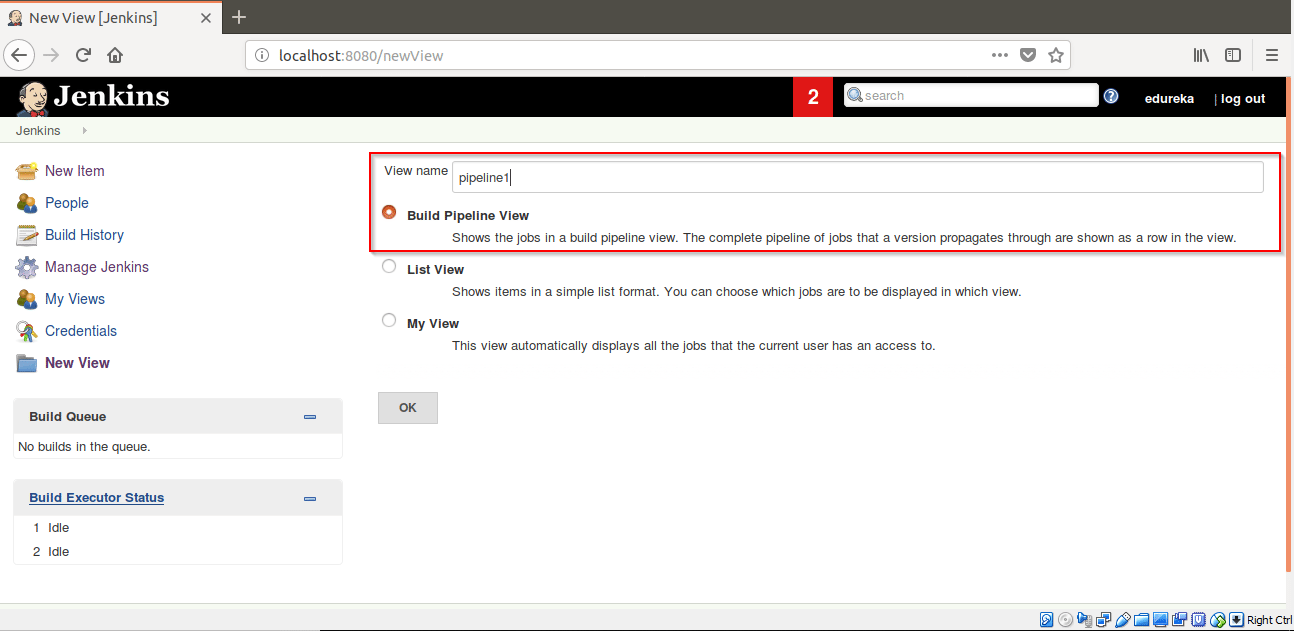Image resolution: width=1294 pixels, height=631 pixels.
Task: Open Credentials link
Action: (x=81, y=331)
